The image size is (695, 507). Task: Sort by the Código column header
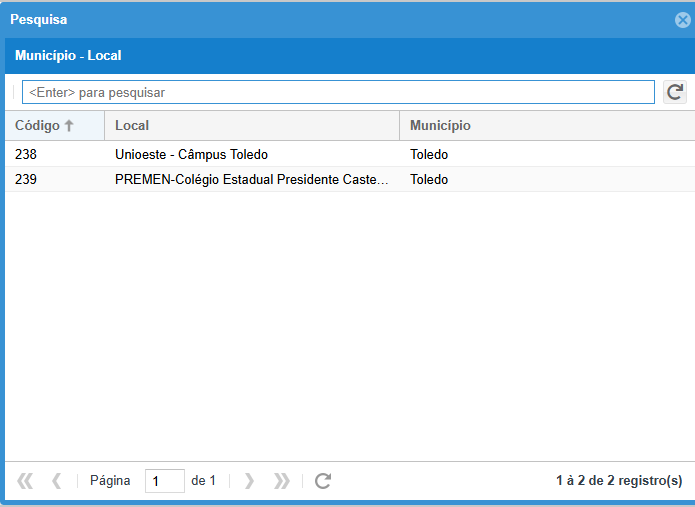click(37, 126)
